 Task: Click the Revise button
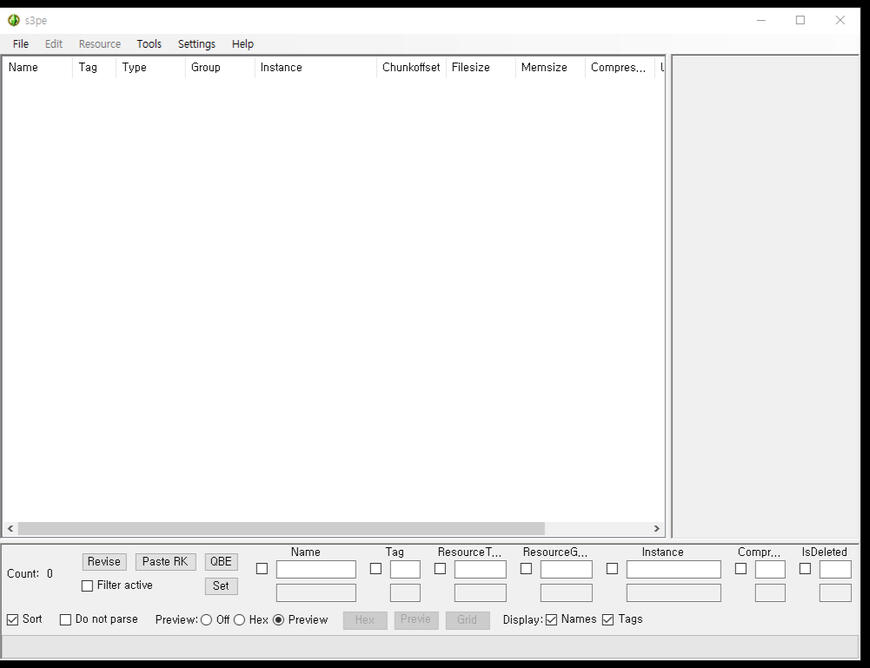(104, 562)
